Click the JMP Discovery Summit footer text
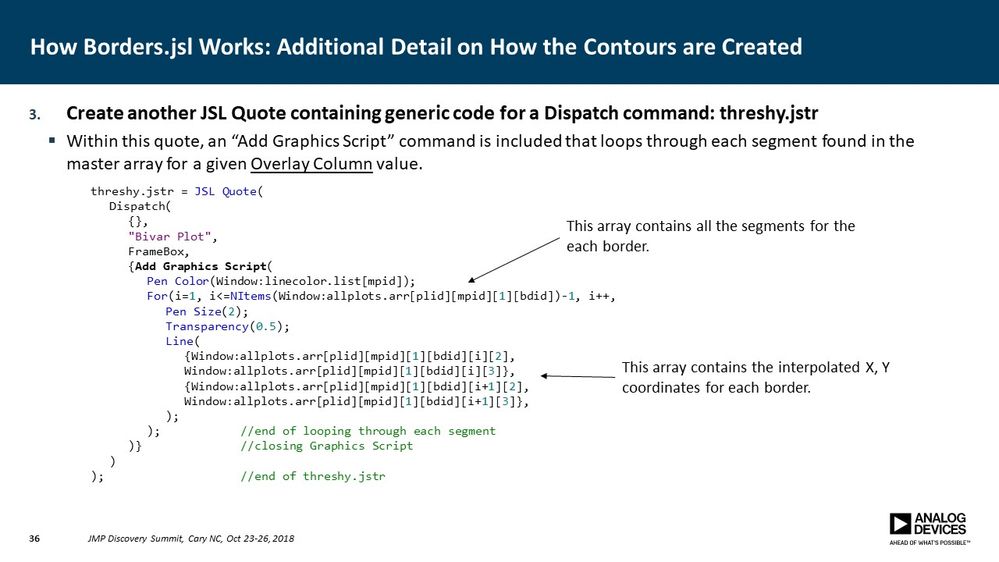The width and height of the screenshot is (999, 562). pyautogui.click(x=191, y=538)
